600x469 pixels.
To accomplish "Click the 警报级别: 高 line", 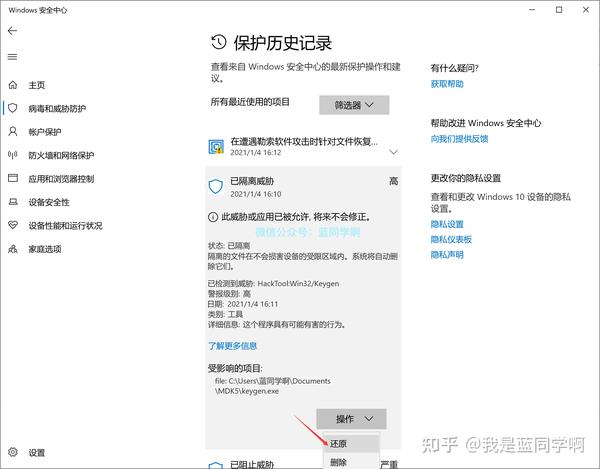I will (229, 294).
